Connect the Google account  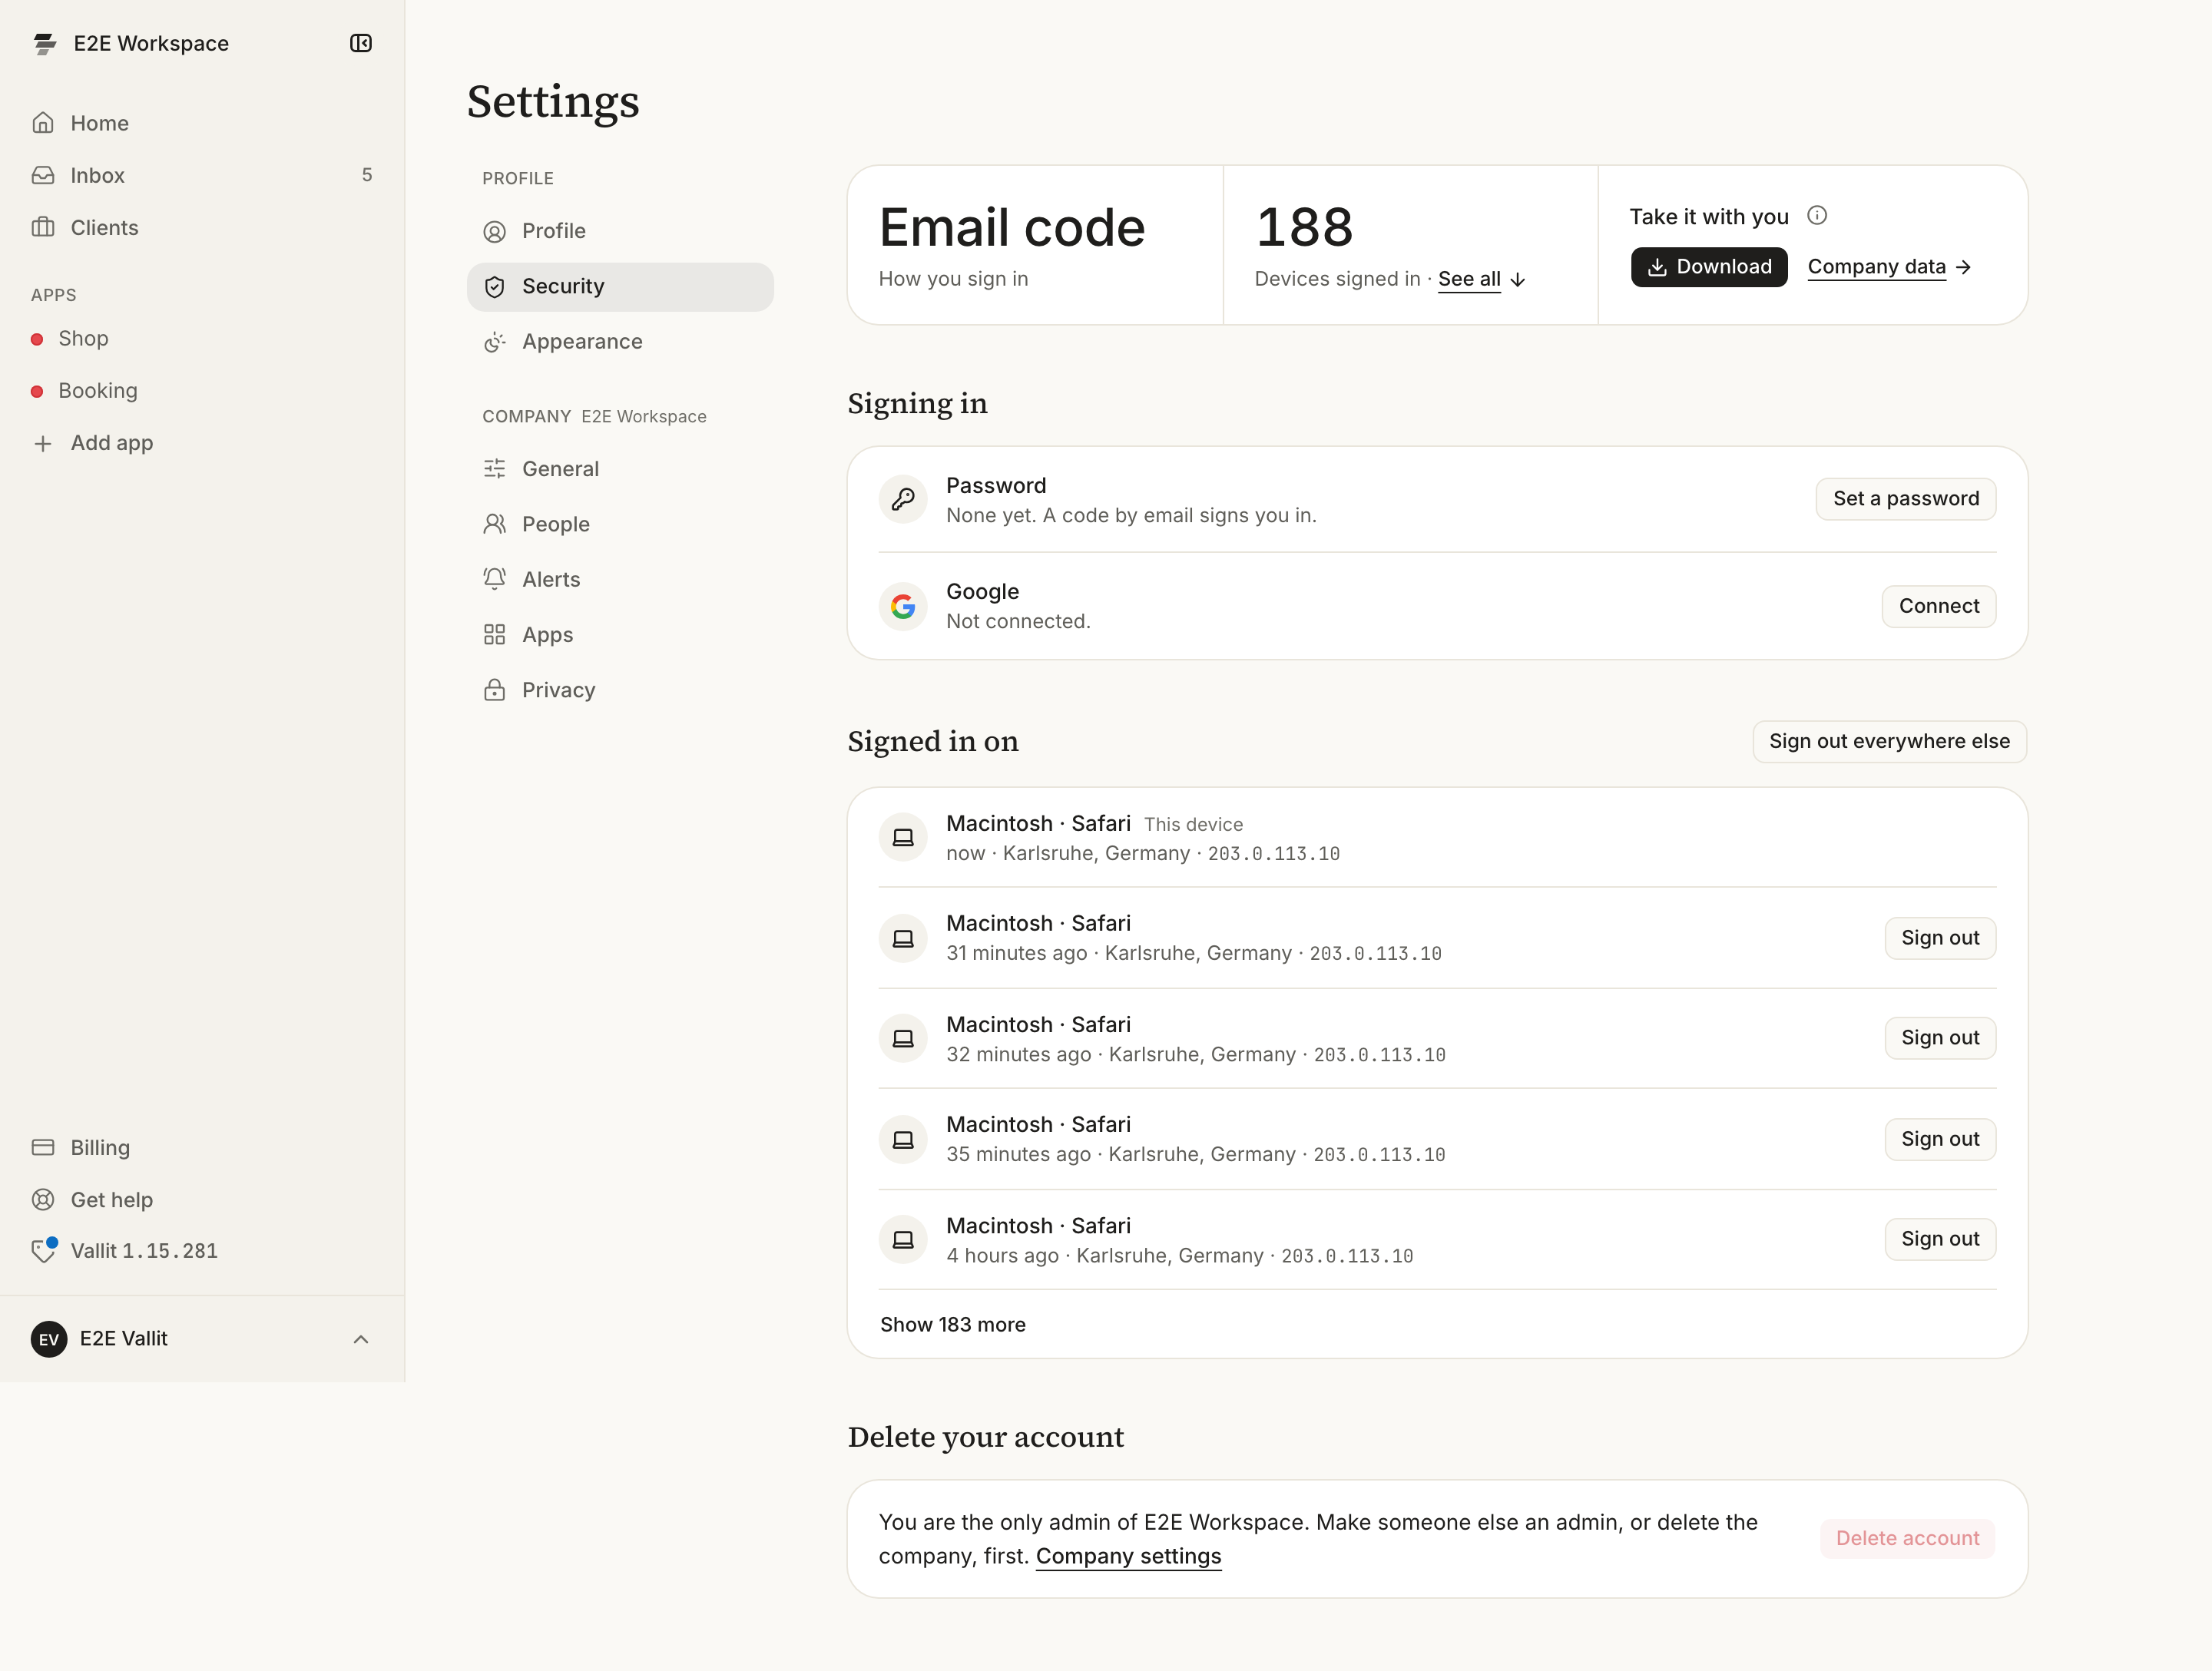[1939, 606]
